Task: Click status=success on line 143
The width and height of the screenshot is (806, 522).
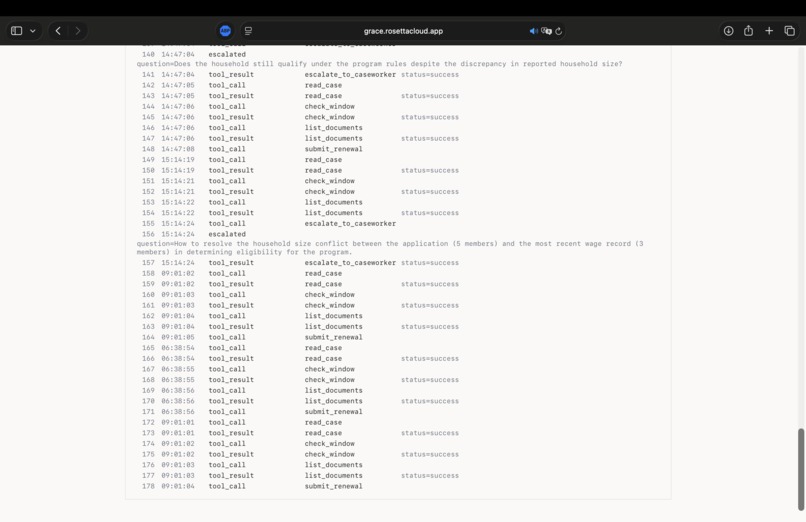Action: [430, 96]
